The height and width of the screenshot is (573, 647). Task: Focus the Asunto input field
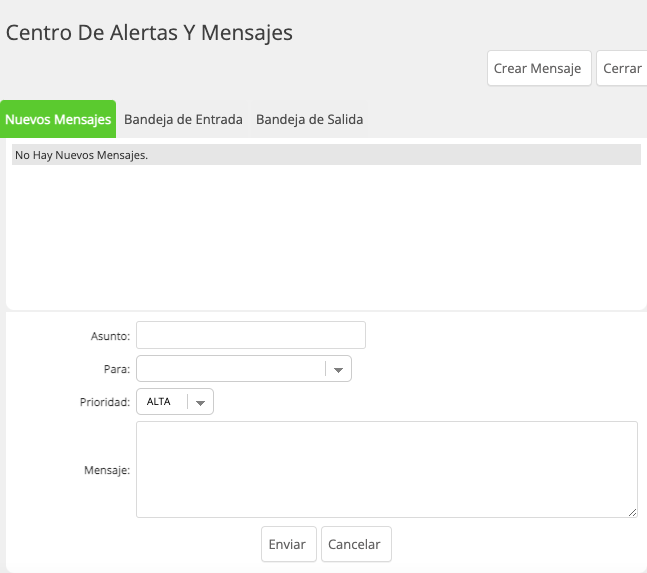pyautogui.click(x=251, y=335)
